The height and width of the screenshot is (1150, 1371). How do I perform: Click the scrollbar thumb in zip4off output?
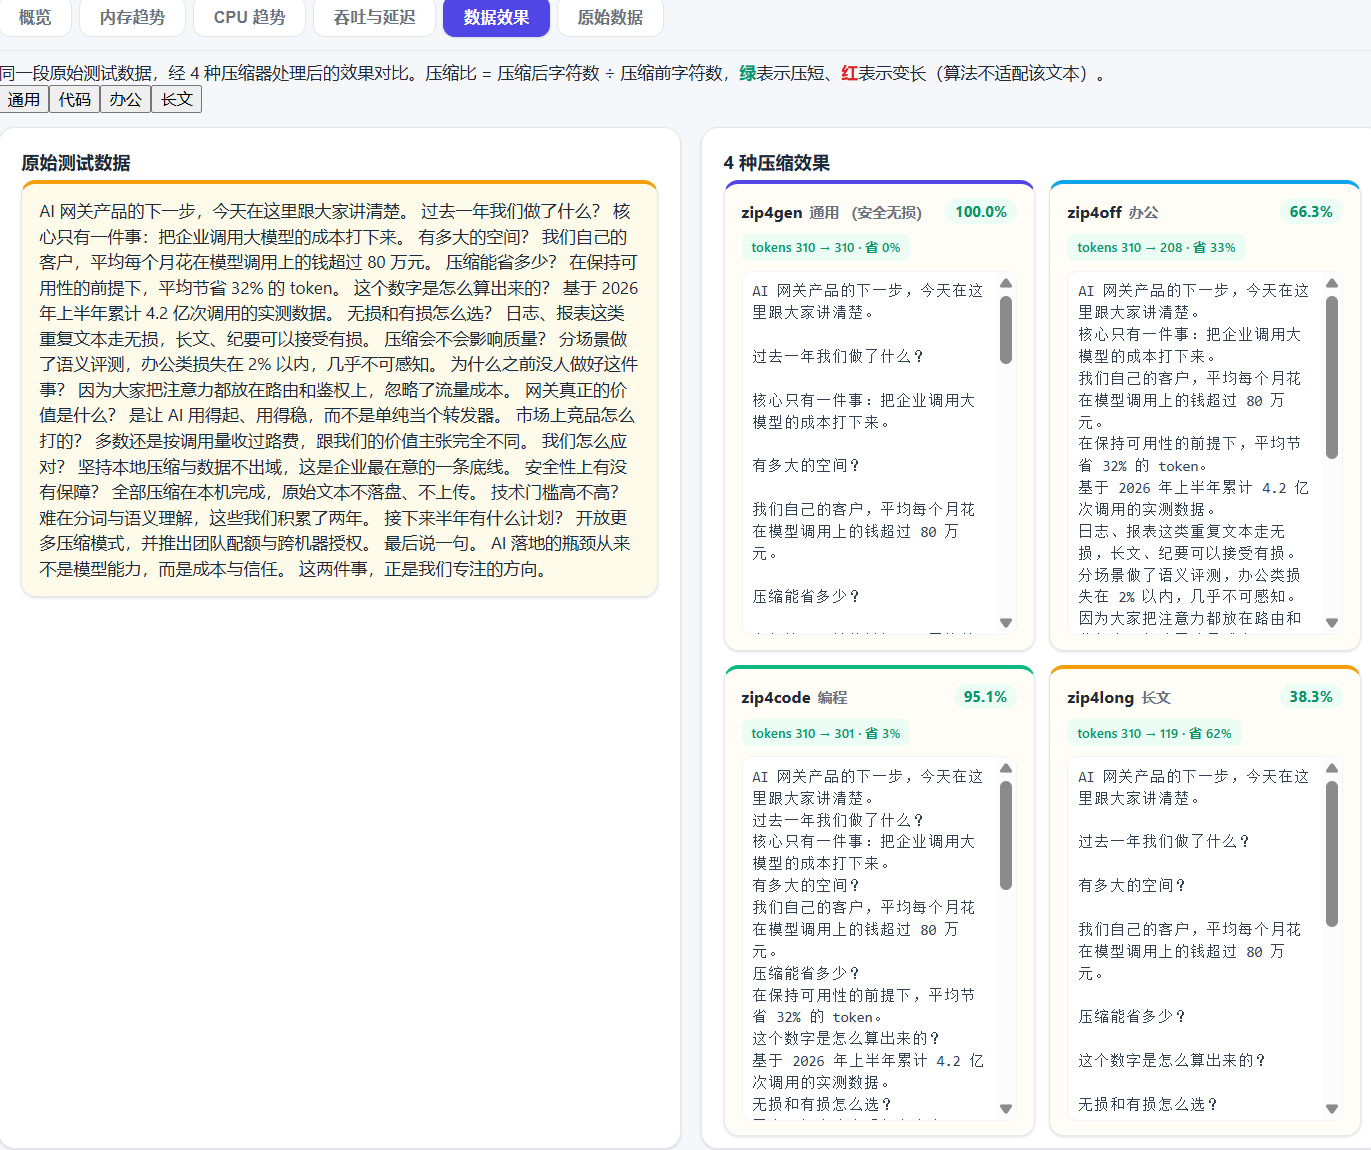(x=1332, y=377)
